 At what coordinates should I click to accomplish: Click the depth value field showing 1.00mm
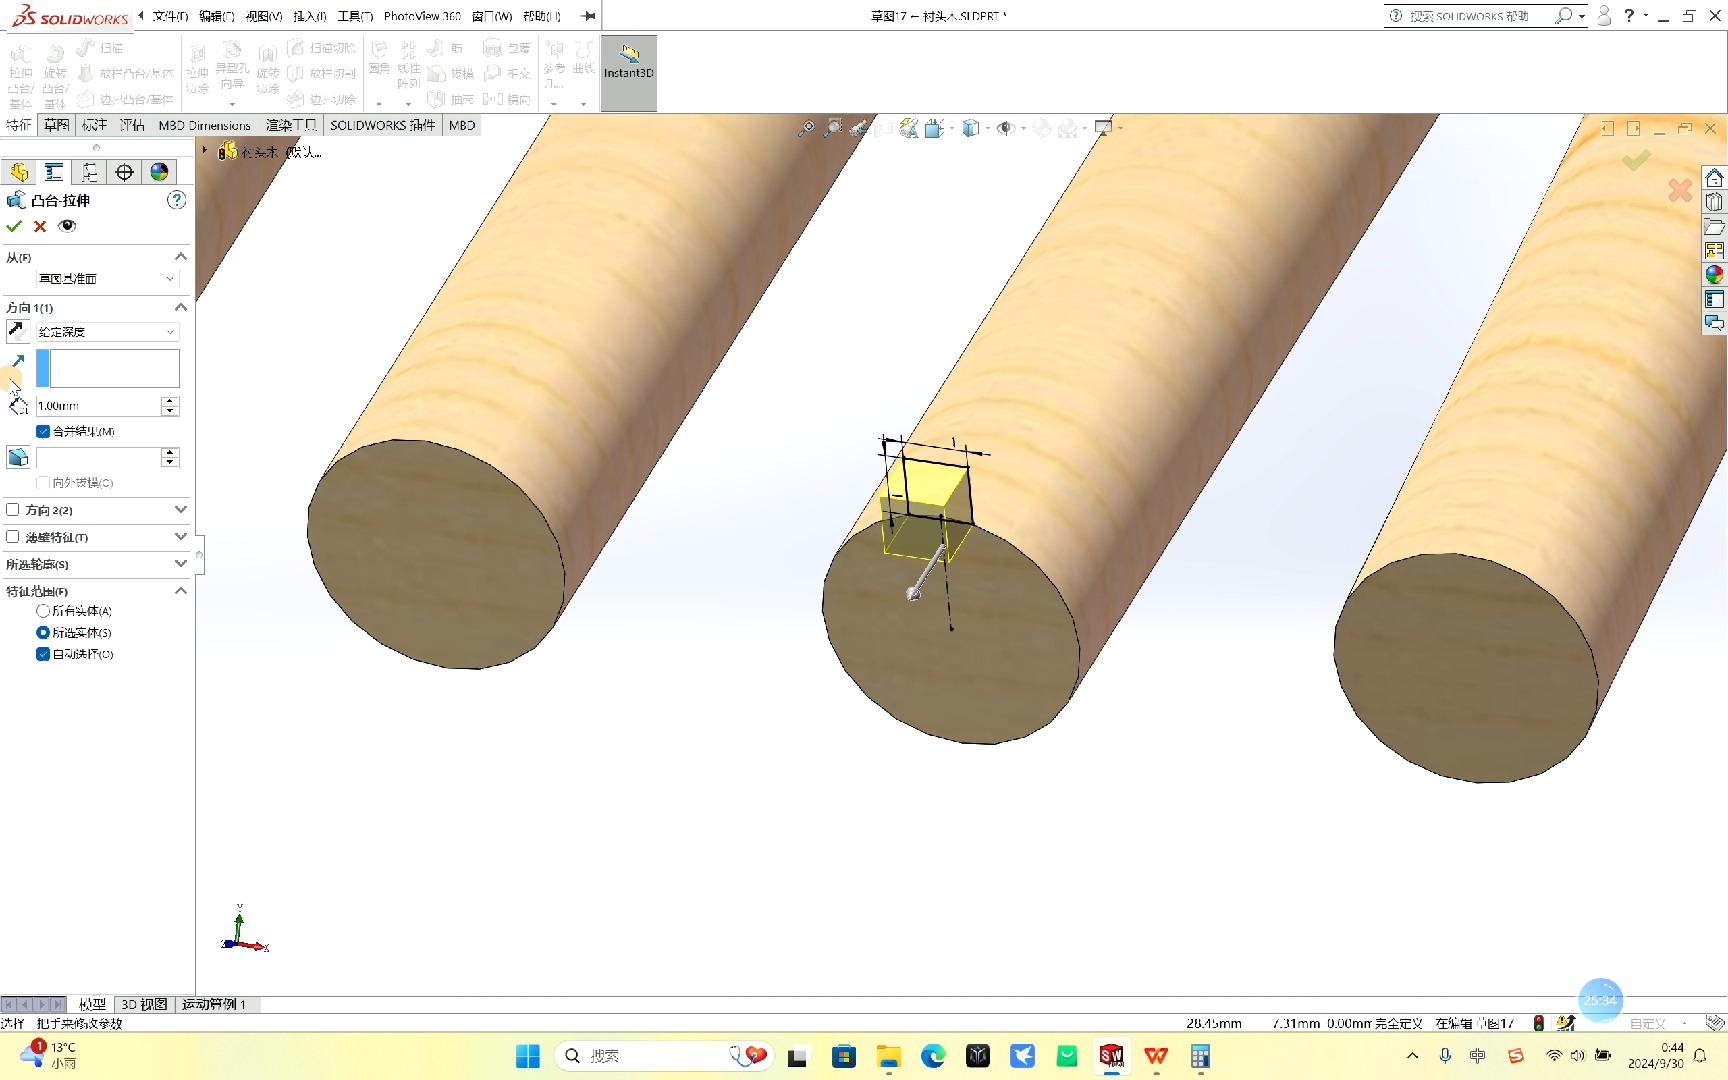point(98,406)
